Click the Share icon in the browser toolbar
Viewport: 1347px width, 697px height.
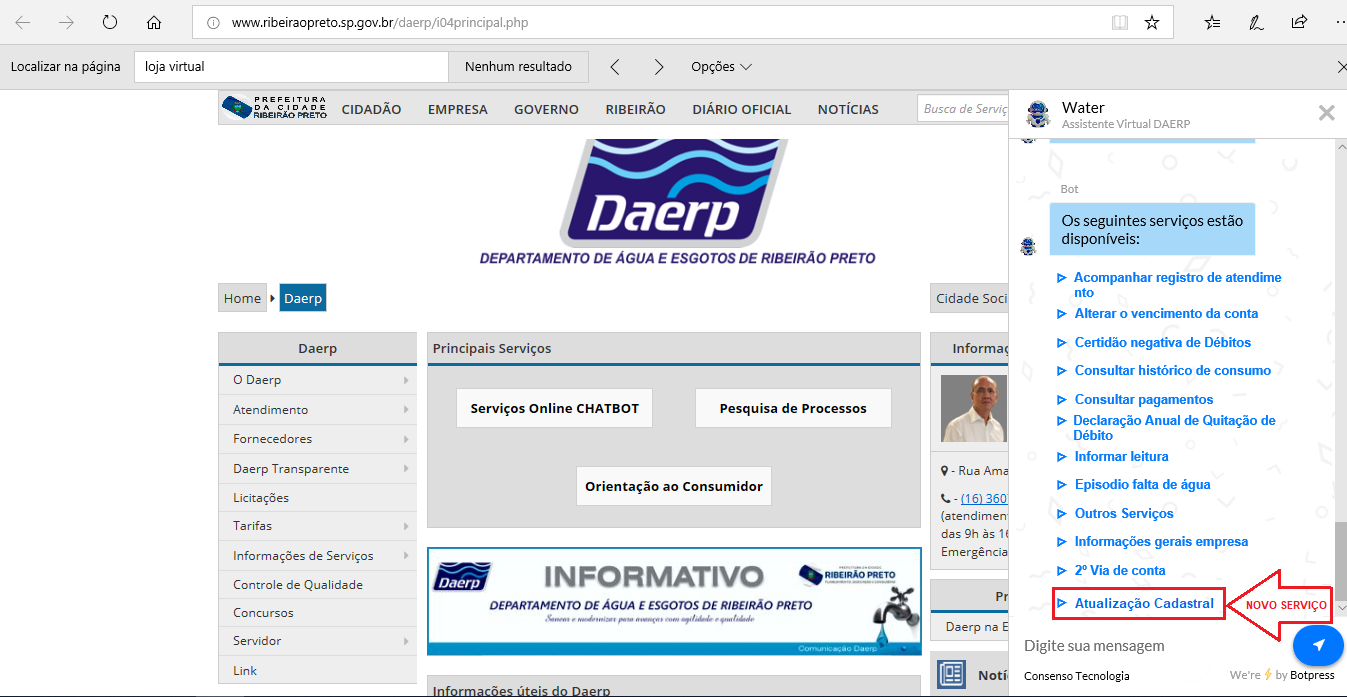tap(1298, 21)
